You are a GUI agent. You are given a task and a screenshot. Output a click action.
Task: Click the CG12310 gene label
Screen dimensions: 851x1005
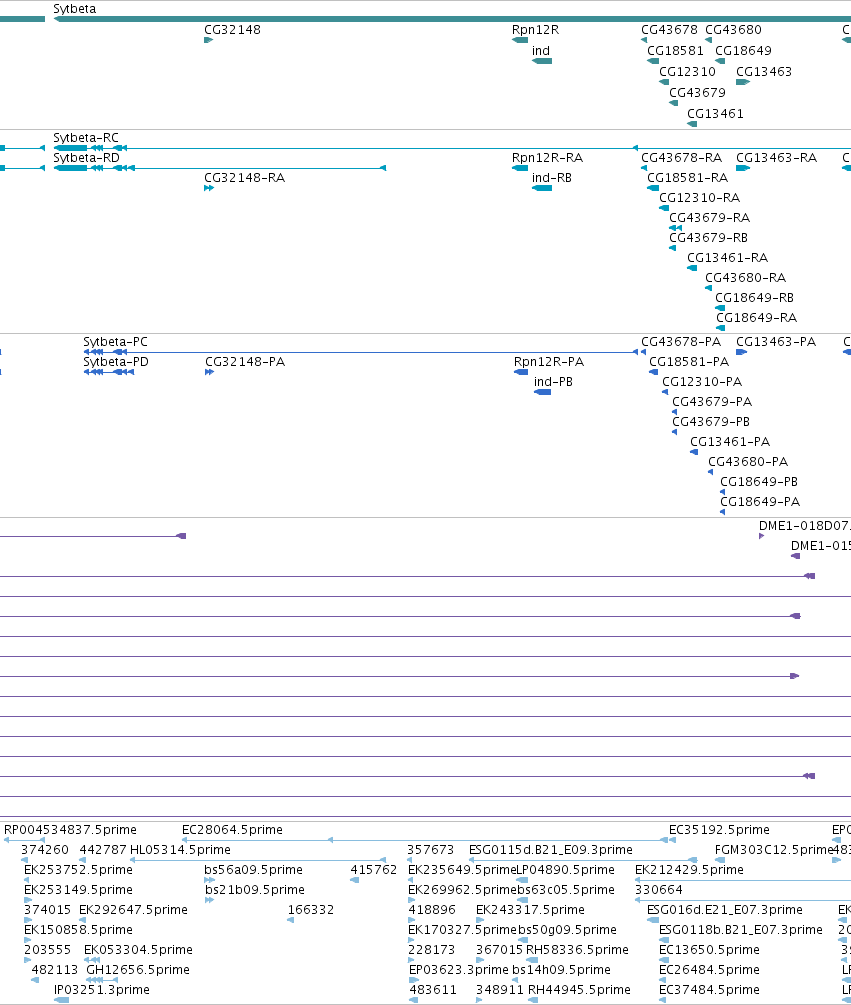[687, 72]
